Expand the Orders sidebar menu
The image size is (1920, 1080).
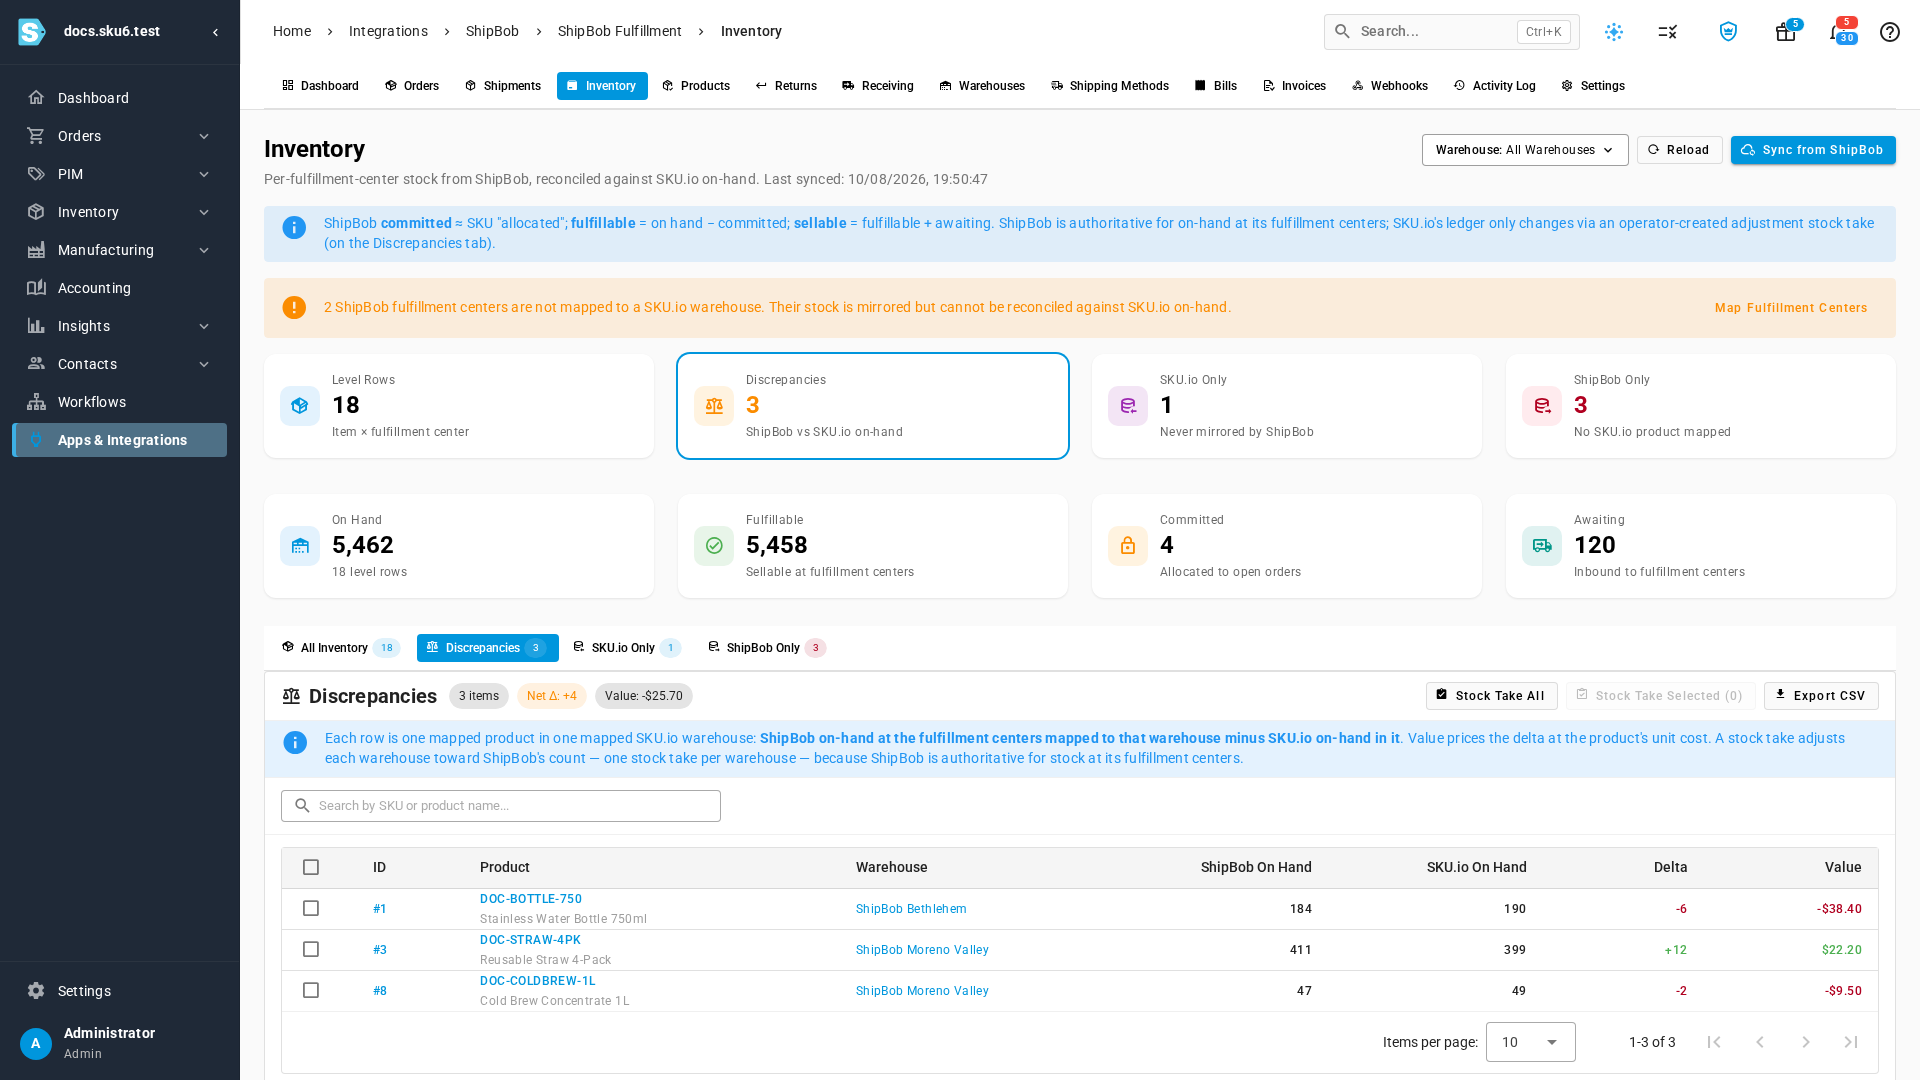[x=120, y=136]
